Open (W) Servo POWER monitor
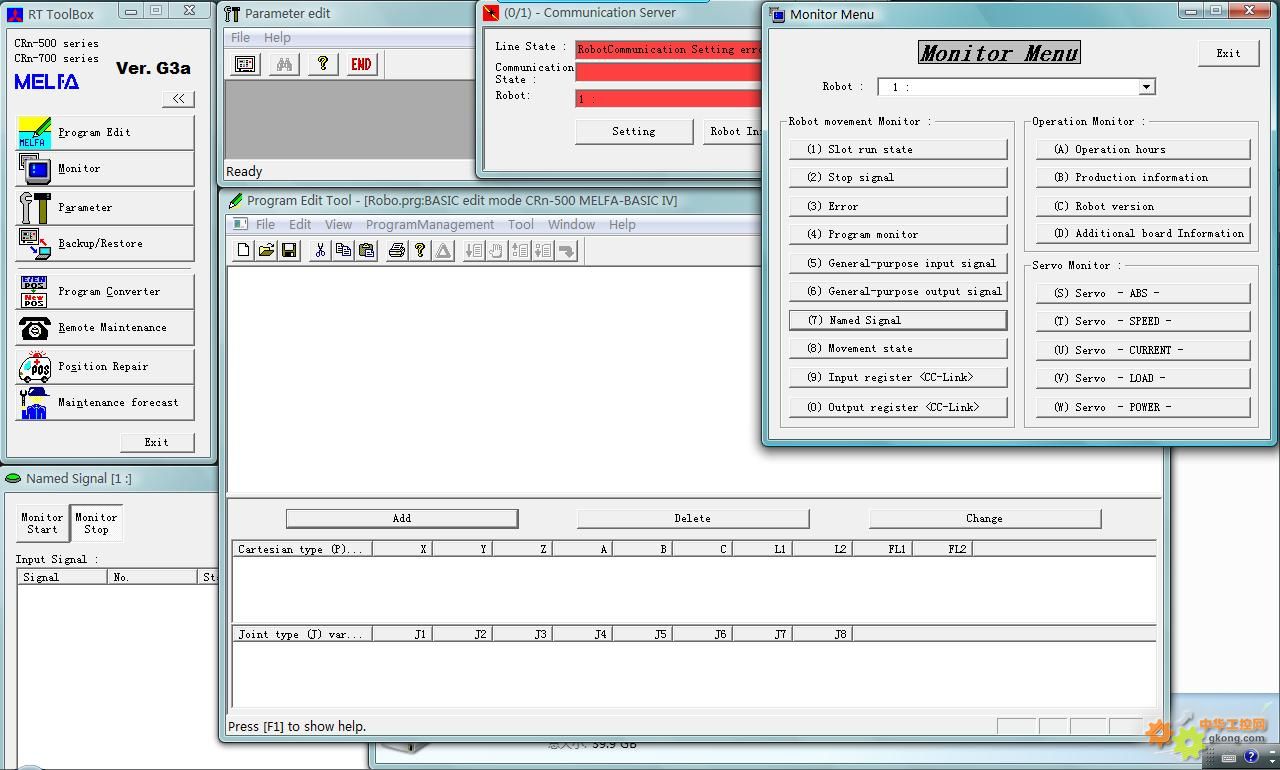 [x=1143, y=407]
